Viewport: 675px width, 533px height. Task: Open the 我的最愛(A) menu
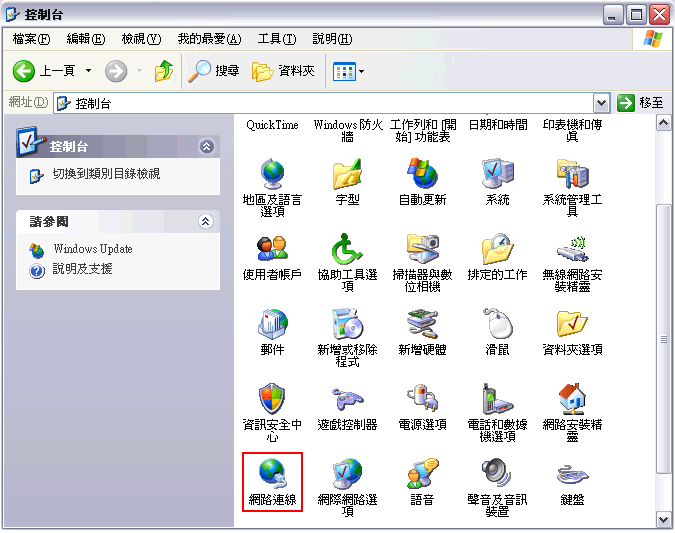tap(209, 39)
